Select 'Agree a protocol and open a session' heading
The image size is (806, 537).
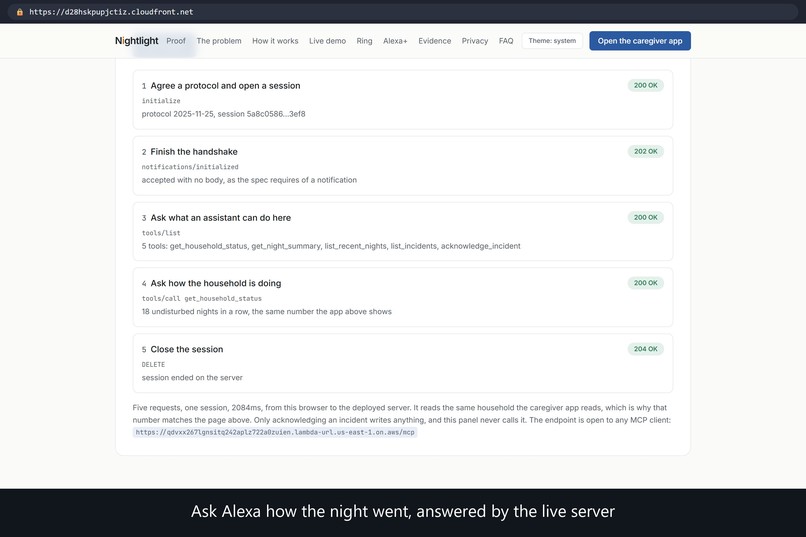225,86
